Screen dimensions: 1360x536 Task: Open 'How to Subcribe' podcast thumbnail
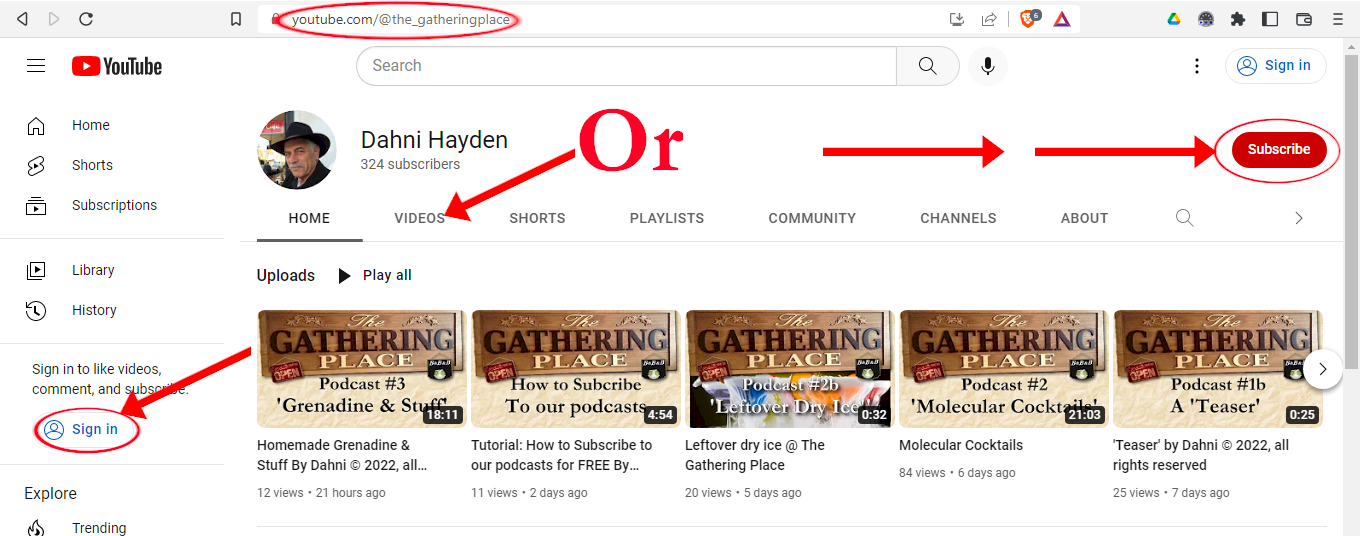point(575,369)
